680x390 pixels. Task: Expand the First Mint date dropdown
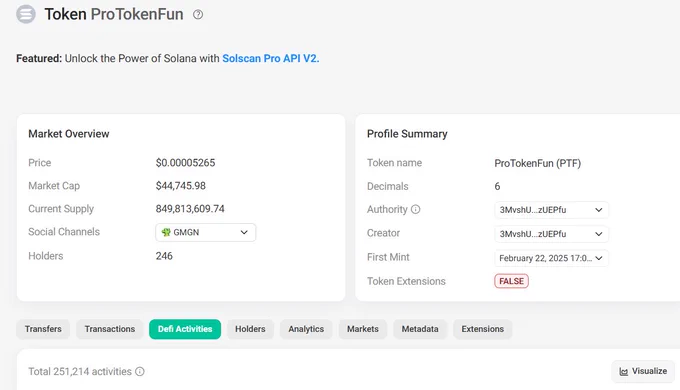point(551,258)
